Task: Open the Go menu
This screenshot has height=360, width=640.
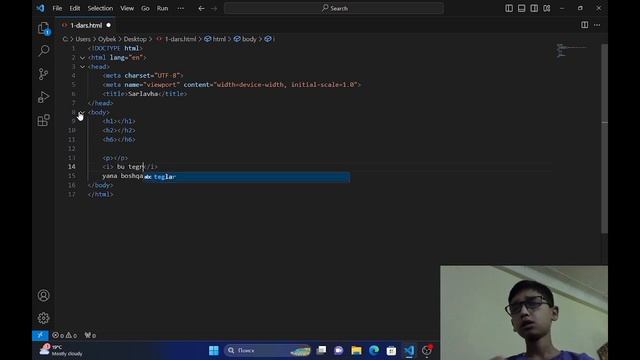Action: coord(145,8)
